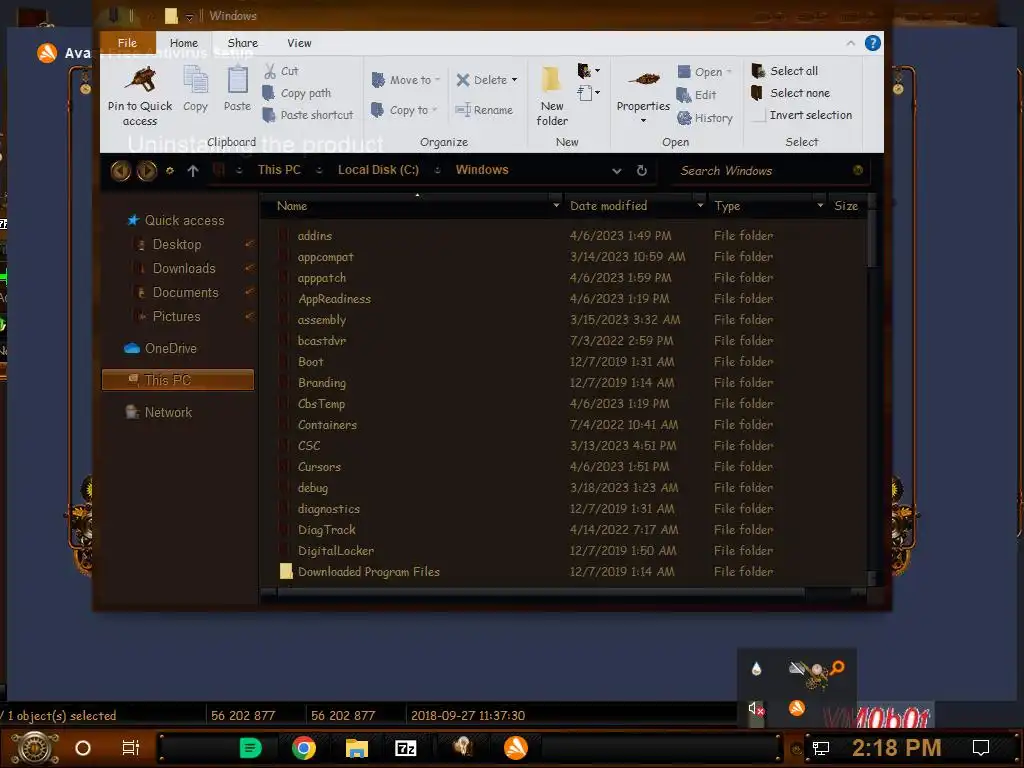Open the New item dropdown icon

point(588,70)
